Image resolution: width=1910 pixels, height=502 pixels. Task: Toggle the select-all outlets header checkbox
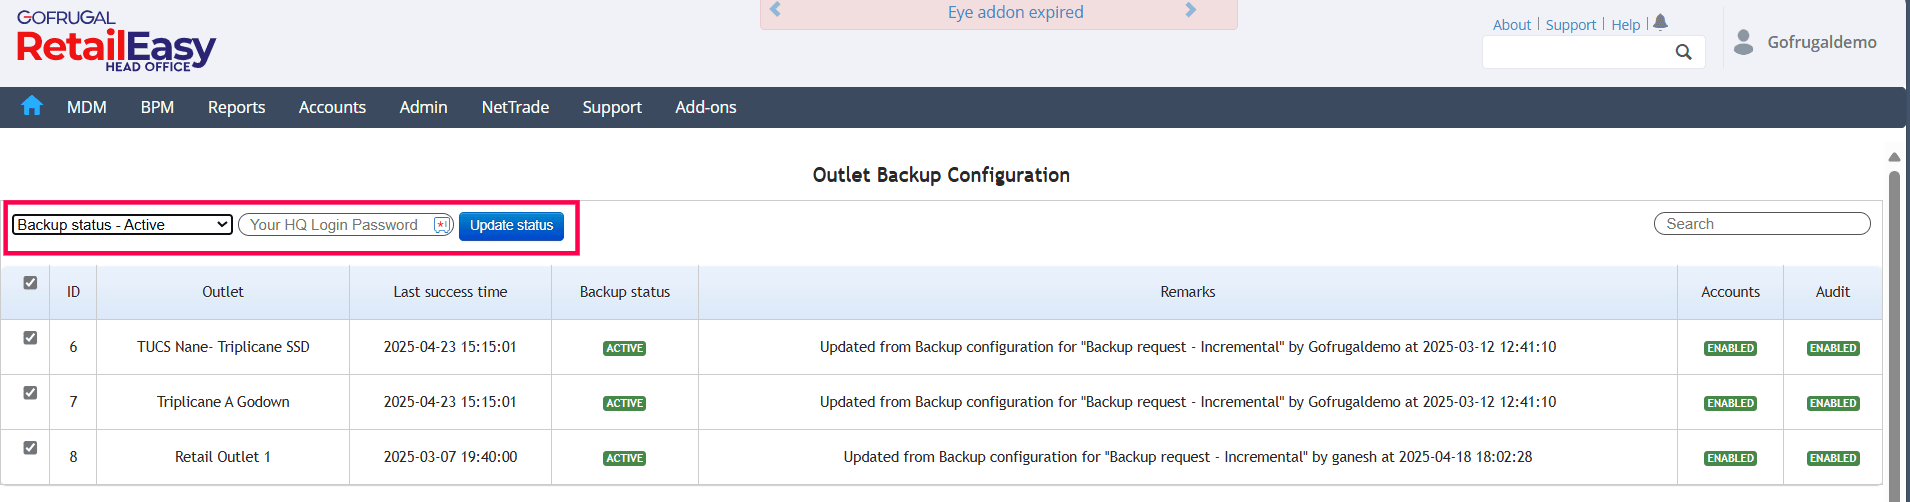(30, 283)
